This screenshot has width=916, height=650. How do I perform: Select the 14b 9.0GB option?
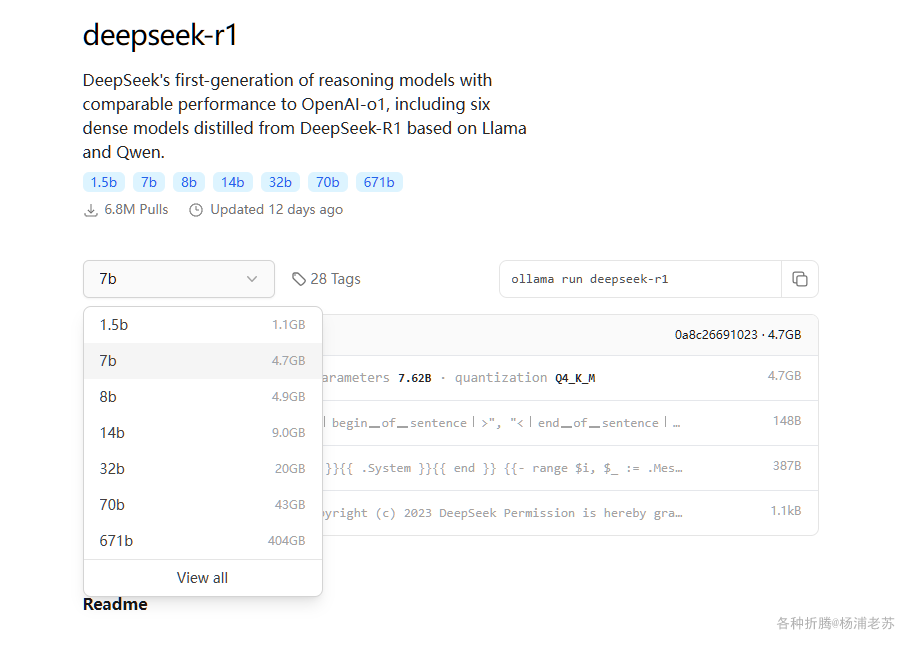click(x=202, y=433)
